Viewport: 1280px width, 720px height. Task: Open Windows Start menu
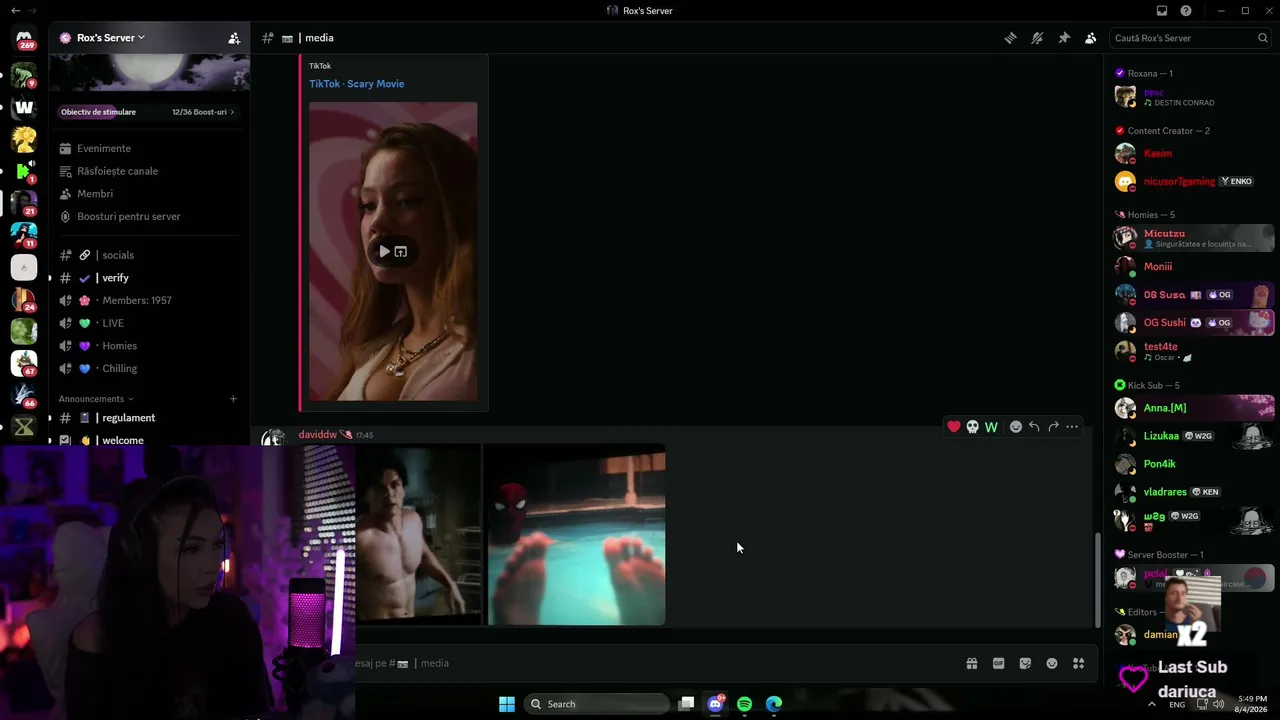507,704
